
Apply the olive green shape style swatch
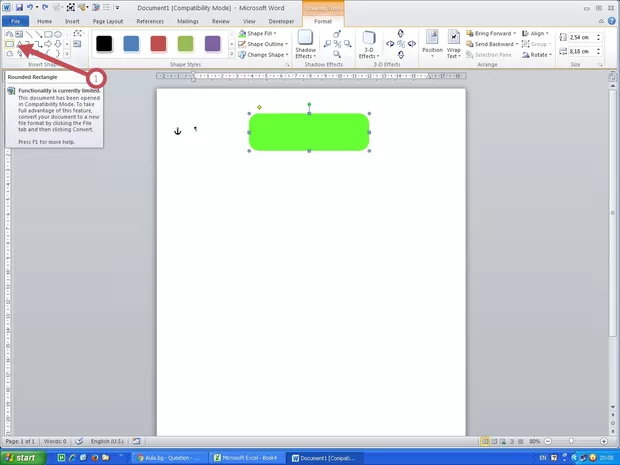point(185,44)
